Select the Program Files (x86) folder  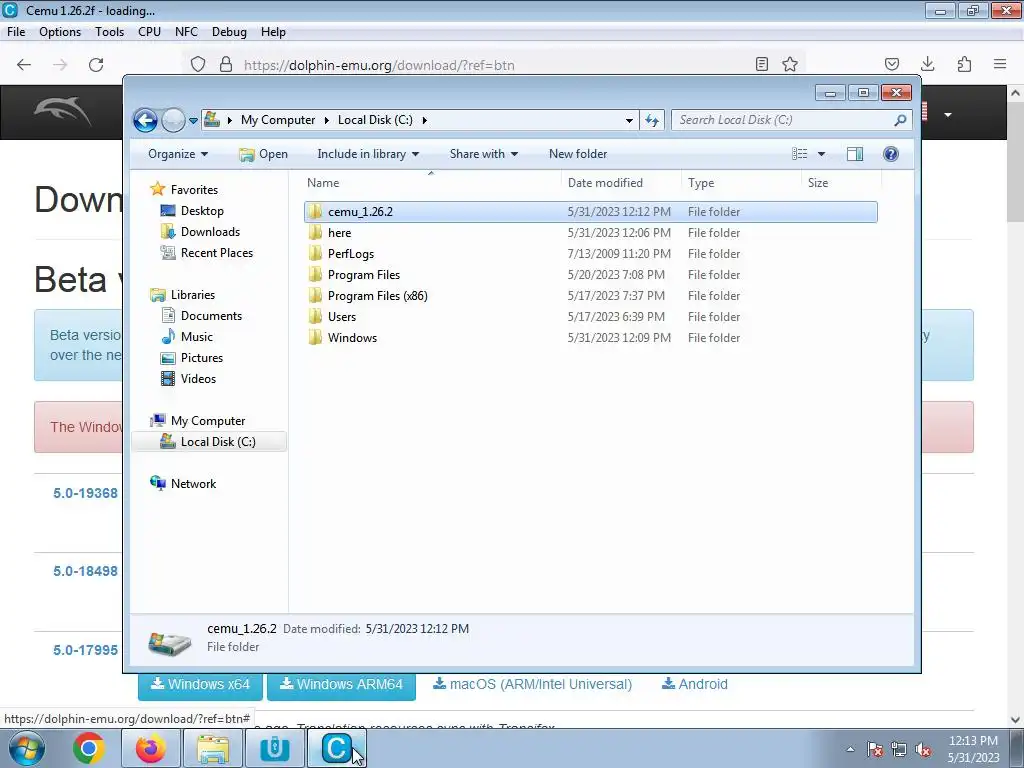590,296
